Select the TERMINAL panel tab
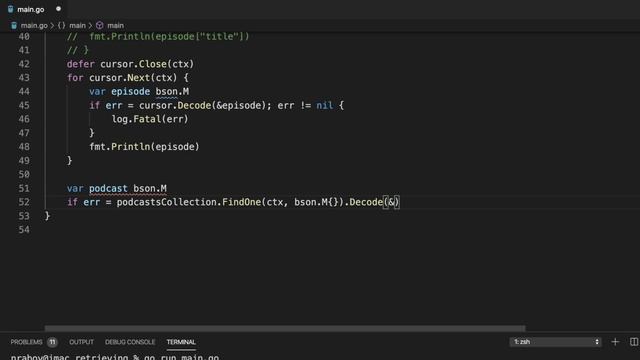This screenshot has height=360, width=640. point(181,342)
